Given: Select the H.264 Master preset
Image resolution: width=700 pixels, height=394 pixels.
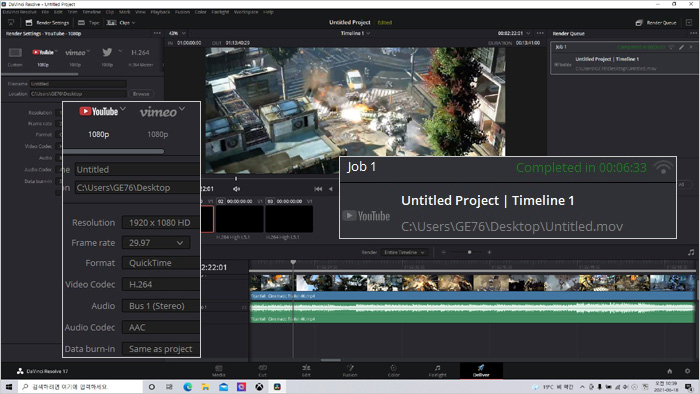Looking at the screenshot, I should (x=140, y=53).
